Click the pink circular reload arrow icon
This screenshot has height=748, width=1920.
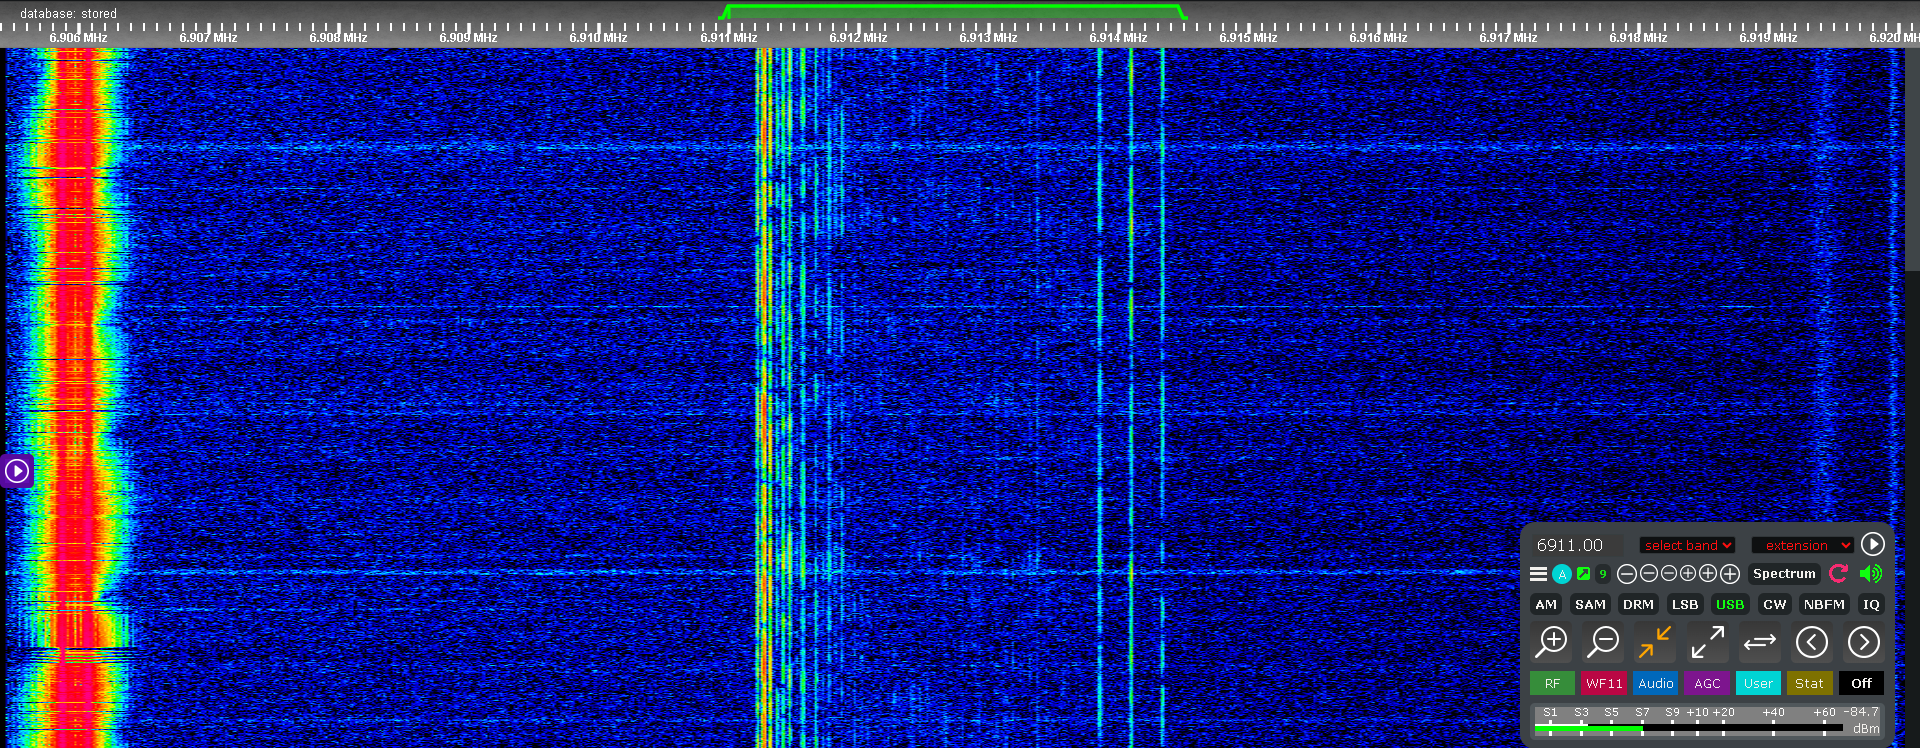(1838, 573)
